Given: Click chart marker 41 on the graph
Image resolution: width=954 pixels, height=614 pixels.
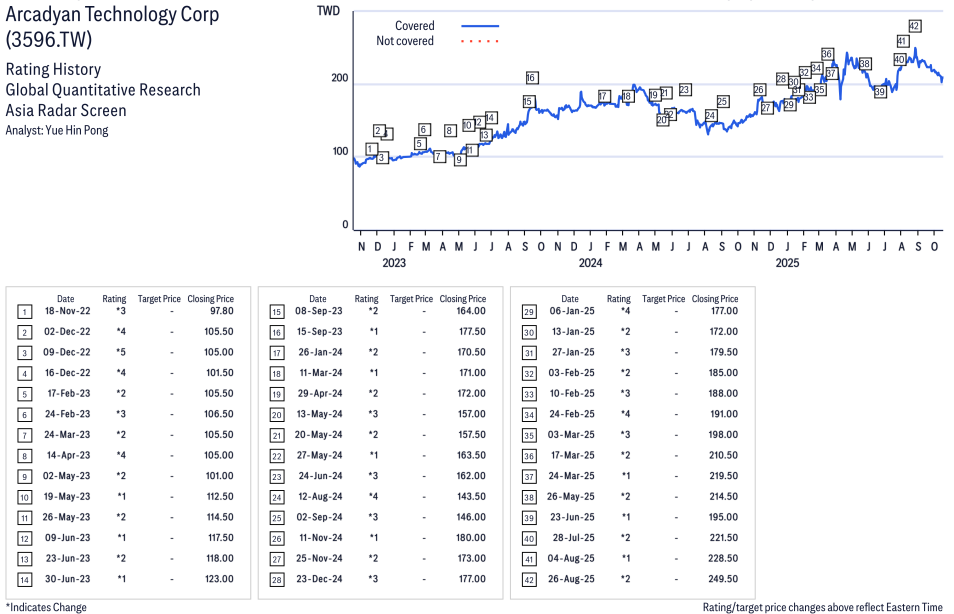Looking at the screenshot, I should (901, 41).
